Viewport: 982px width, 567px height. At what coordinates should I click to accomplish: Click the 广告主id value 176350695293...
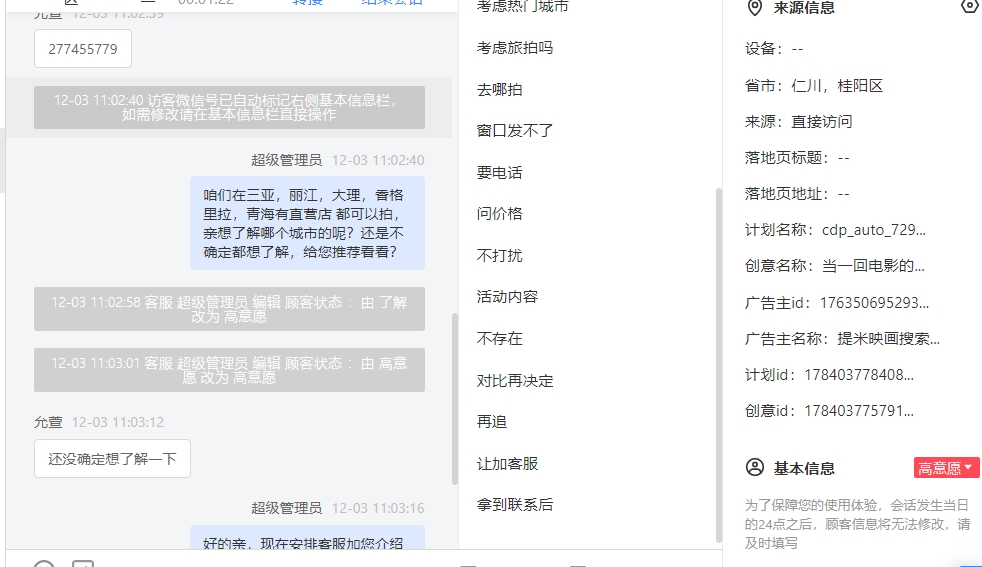tap(874, 303)
